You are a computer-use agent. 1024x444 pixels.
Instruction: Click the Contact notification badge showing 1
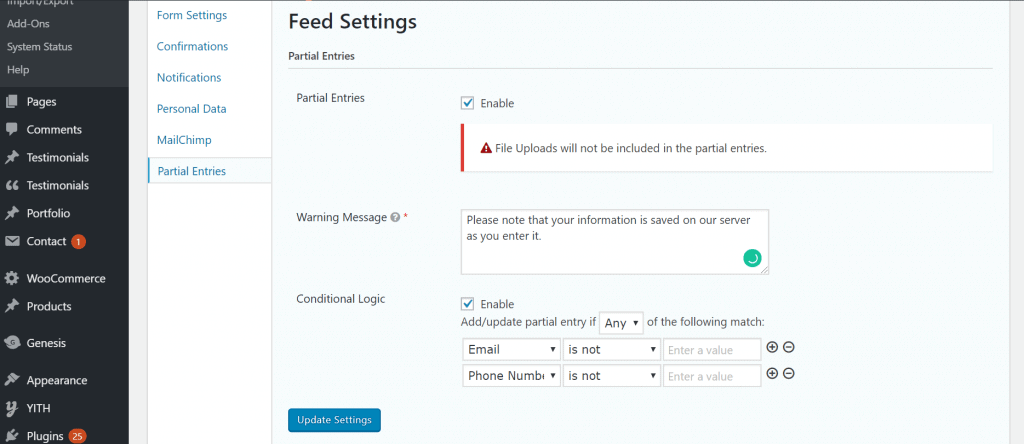coord(78,242)
